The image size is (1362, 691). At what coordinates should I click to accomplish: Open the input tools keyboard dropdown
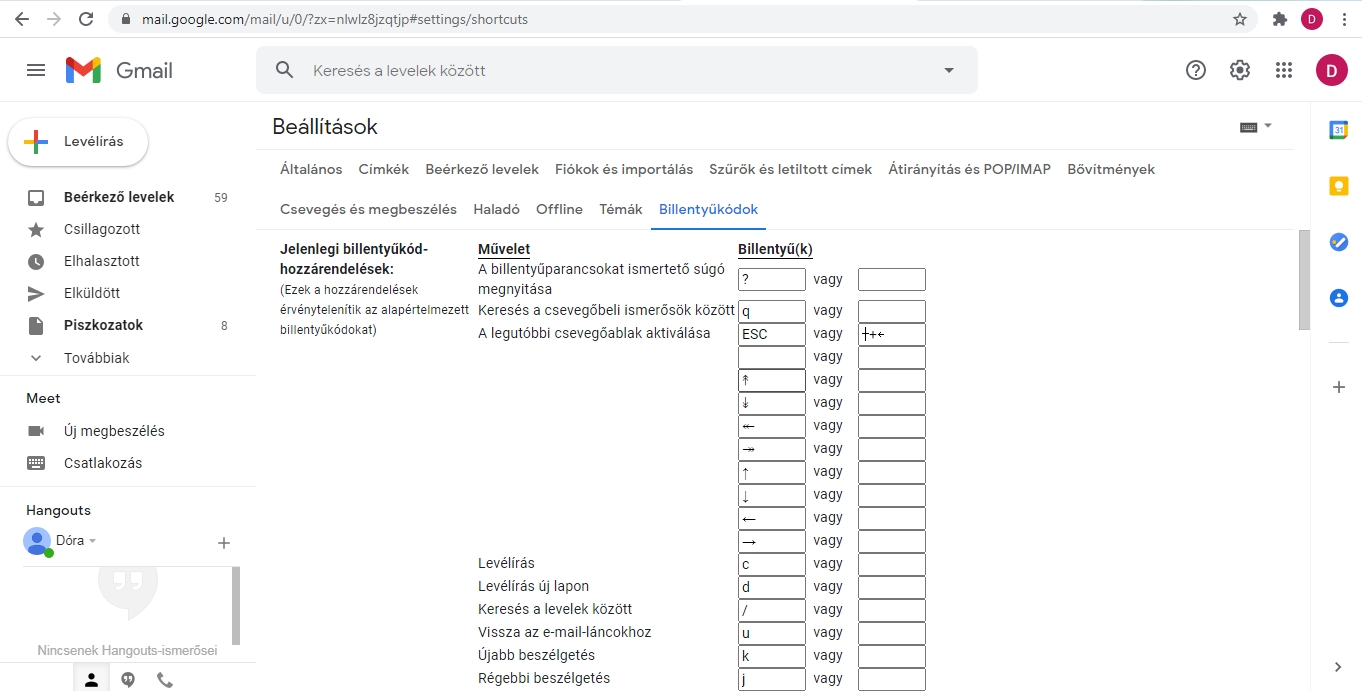1255,127
